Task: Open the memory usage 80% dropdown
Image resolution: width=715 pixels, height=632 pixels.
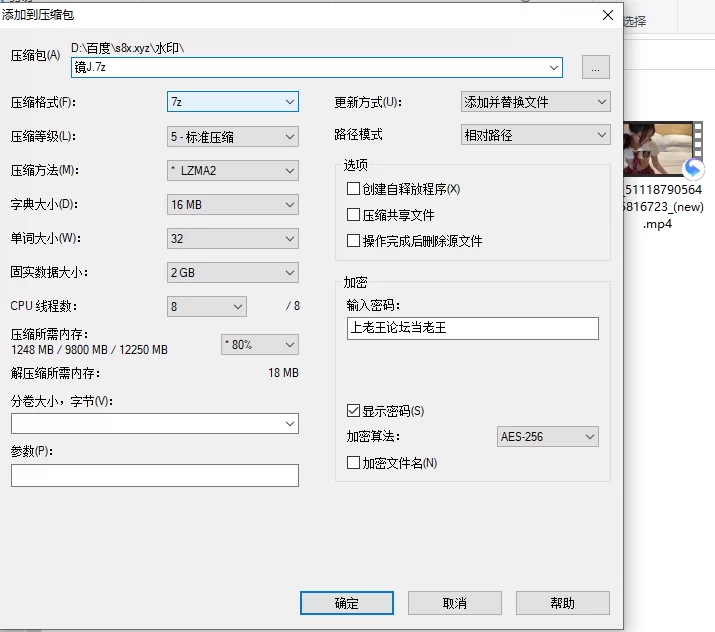Action: click(x=260, y=344)
